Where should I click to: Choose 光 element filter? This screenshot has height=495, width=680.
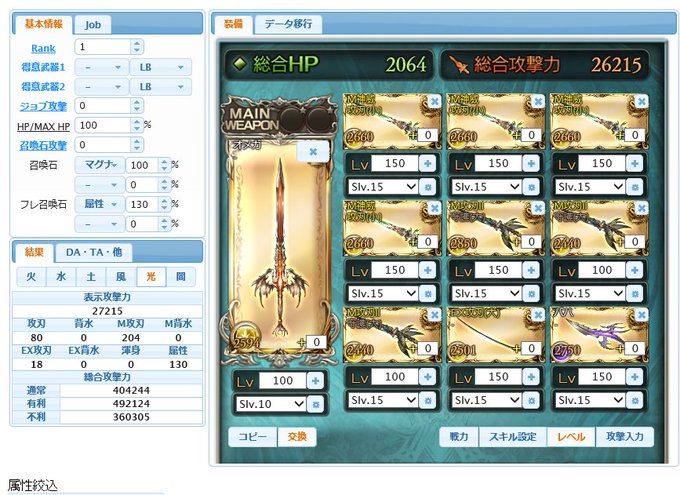[x=151, y=277]
